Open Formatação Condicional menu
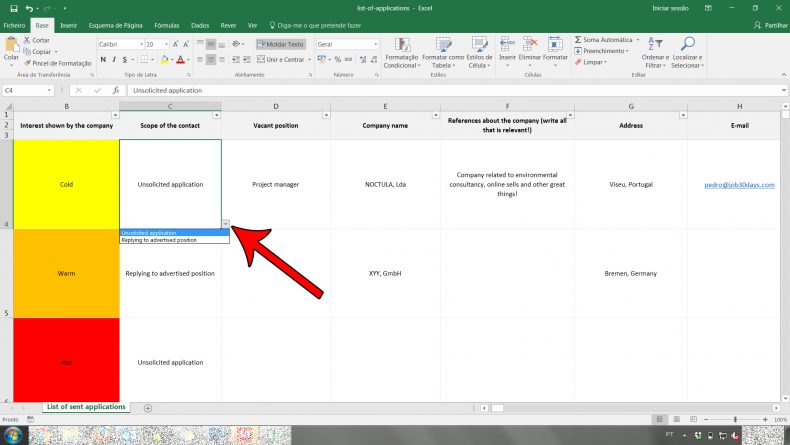 tap(401, 53)
